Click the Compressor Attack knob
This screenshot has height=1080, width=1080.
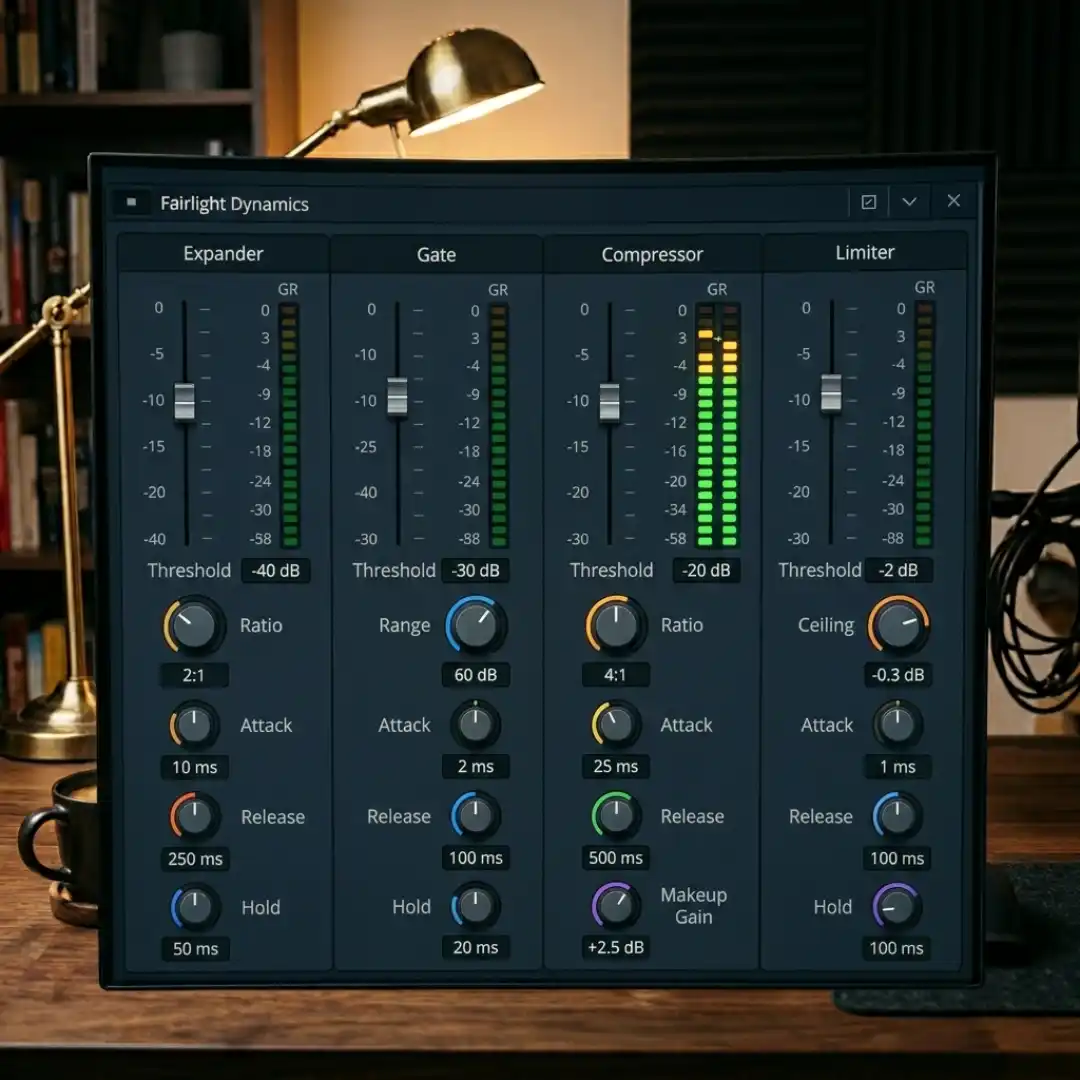pos(616,725)
